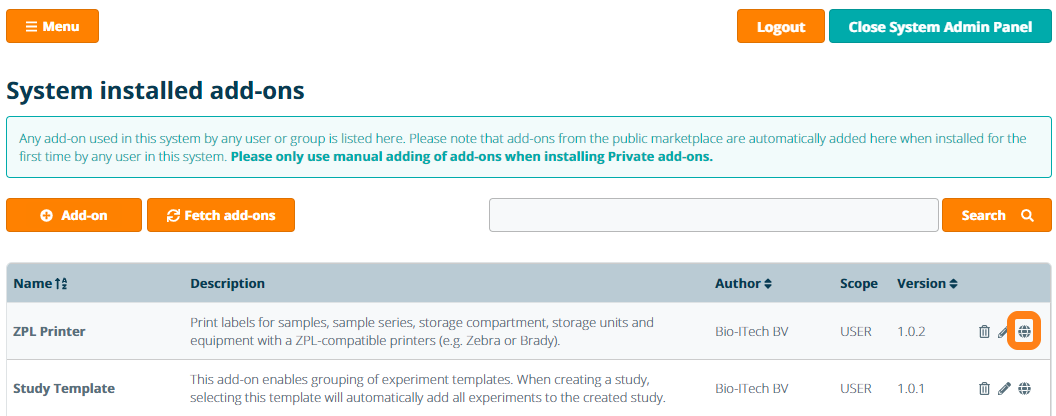Click the Logout button

(x=780, y=27)
